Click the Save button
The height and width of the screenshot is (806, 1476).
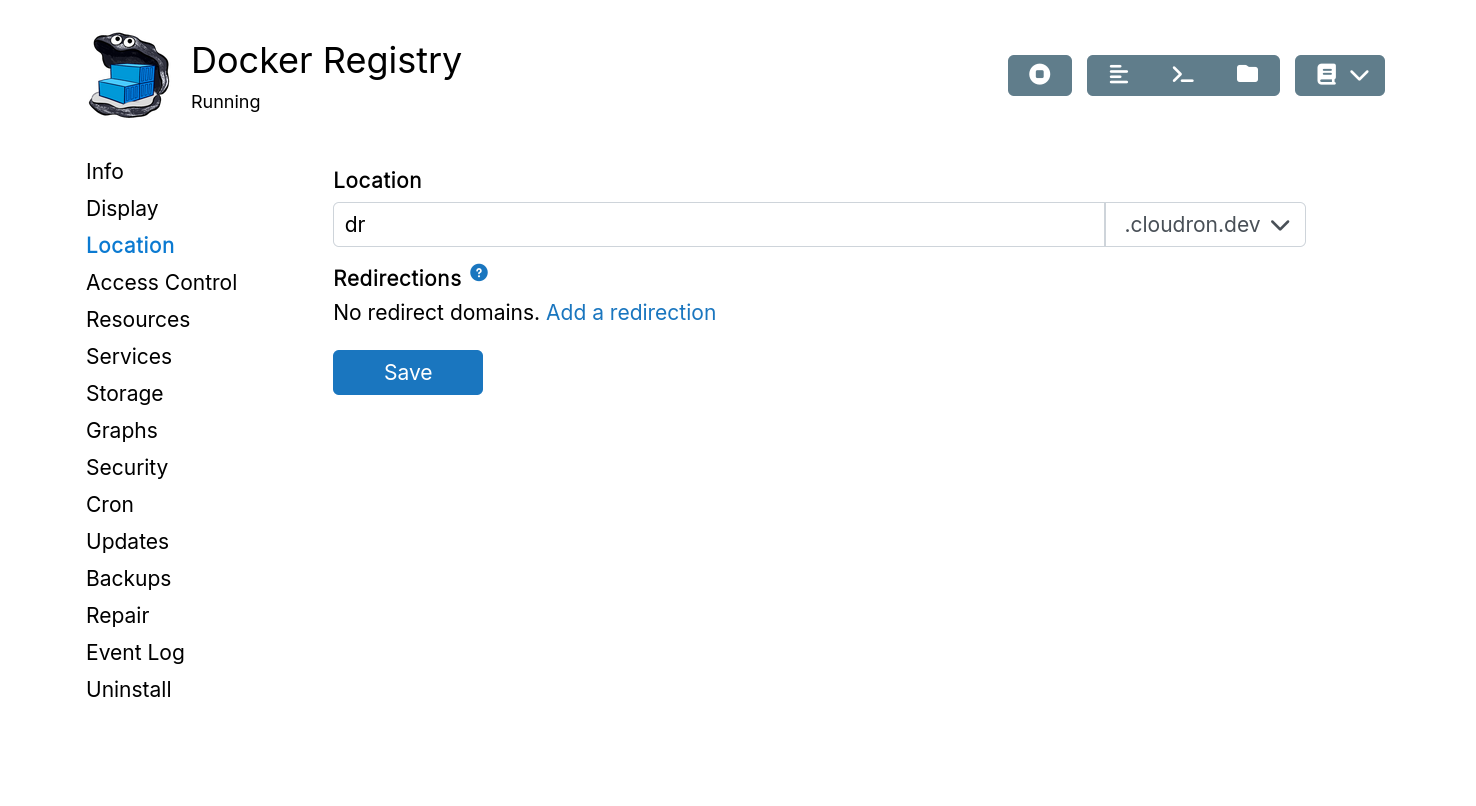(408, 372)
